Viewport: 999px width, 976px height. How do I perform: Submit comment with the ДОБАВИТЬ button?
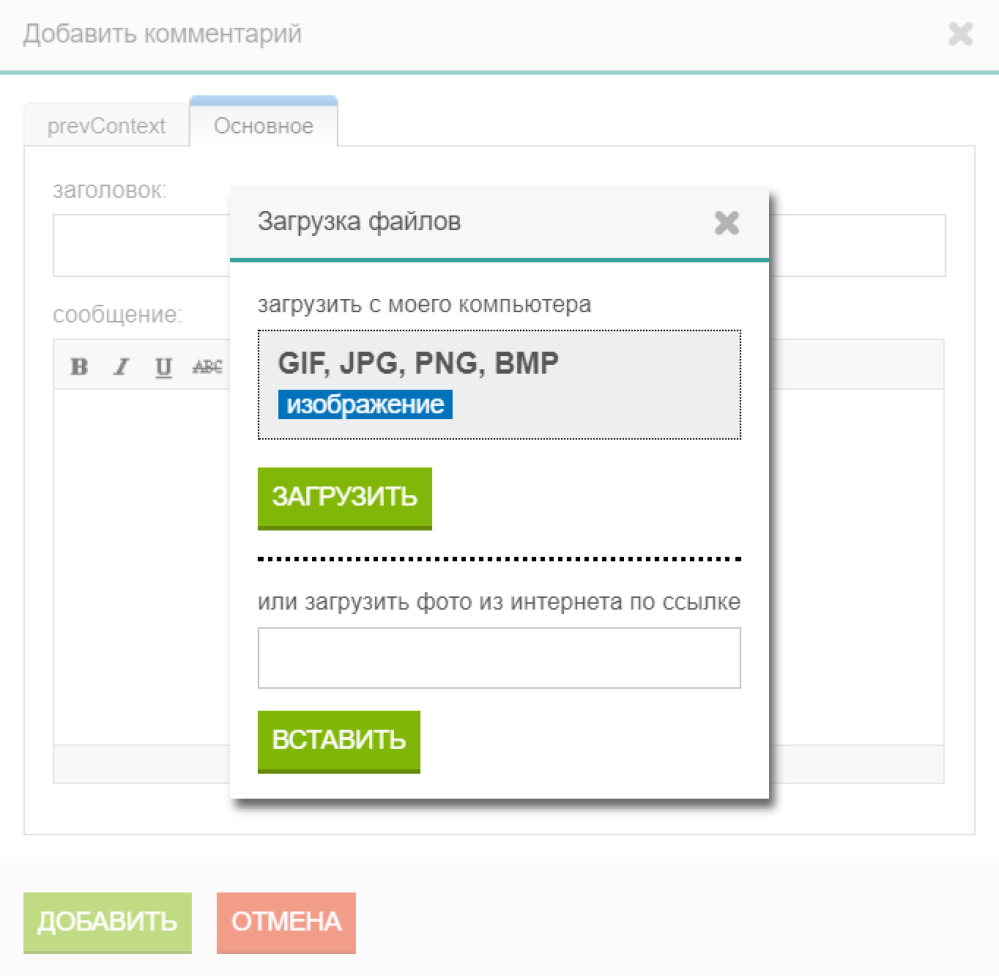click(107, 921)
